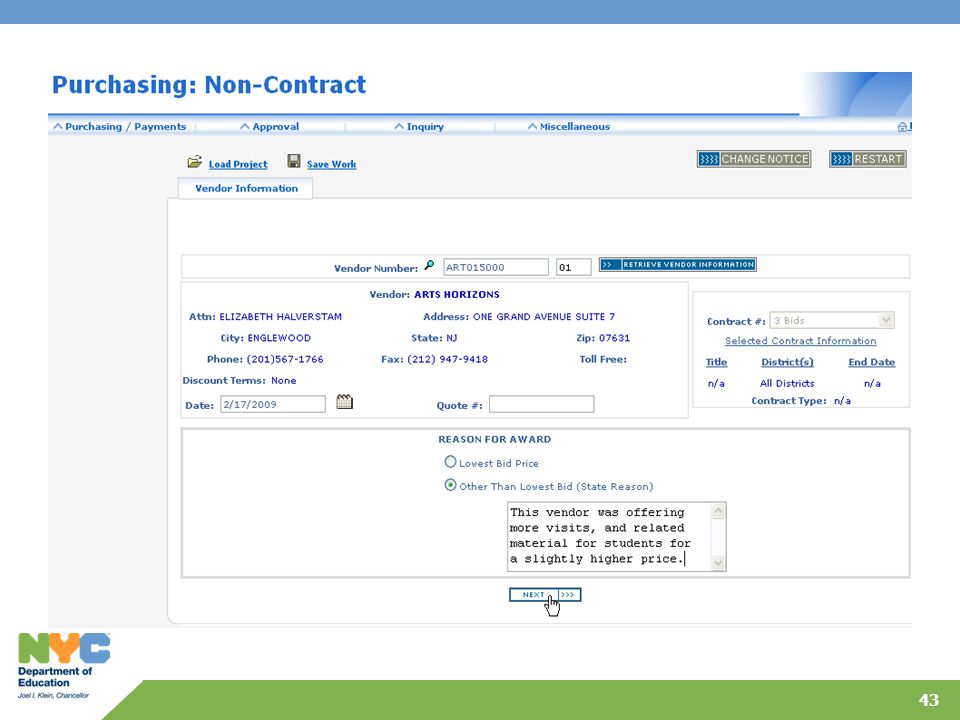Click the Quote # input field

[541, 404]
